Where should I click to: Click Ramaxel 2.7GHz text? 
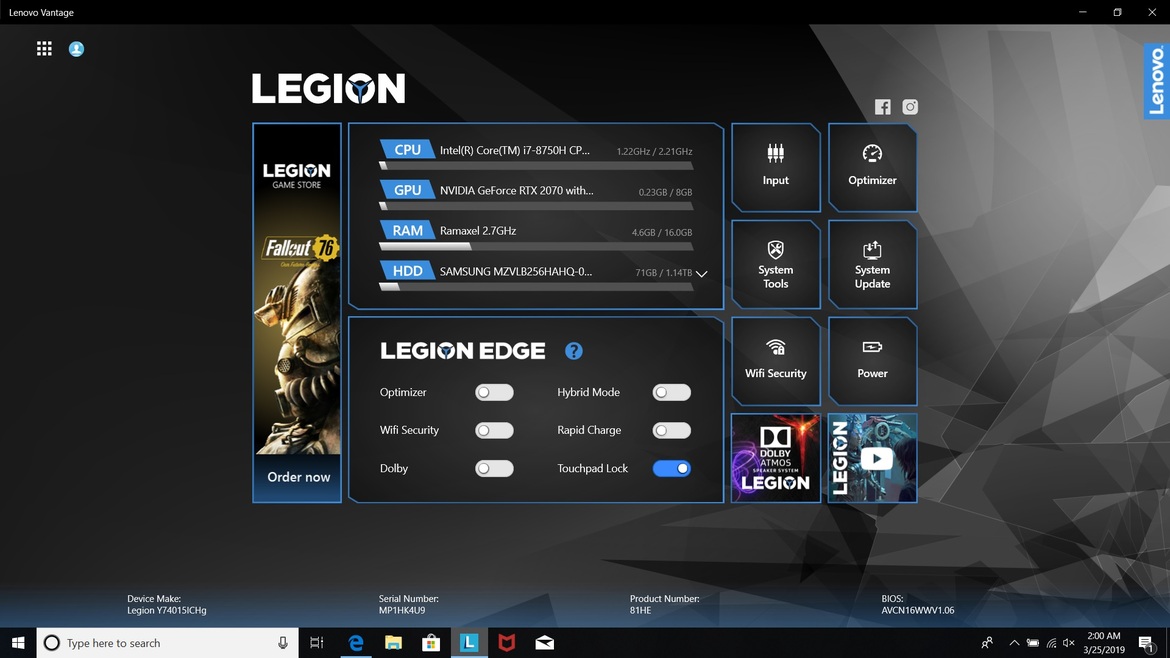pyautogui.click(x=478, y=231)
